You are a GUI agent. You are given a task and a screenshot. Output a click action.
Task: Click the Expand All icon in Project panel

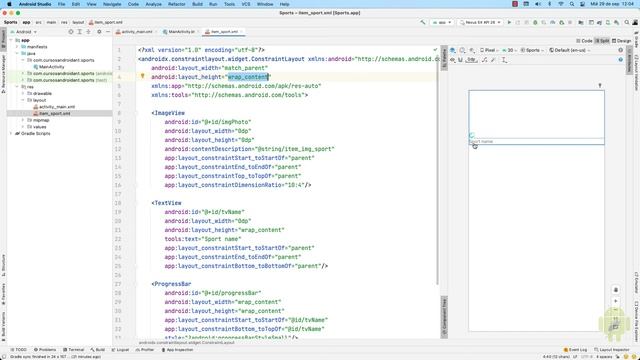click(80, 31)
